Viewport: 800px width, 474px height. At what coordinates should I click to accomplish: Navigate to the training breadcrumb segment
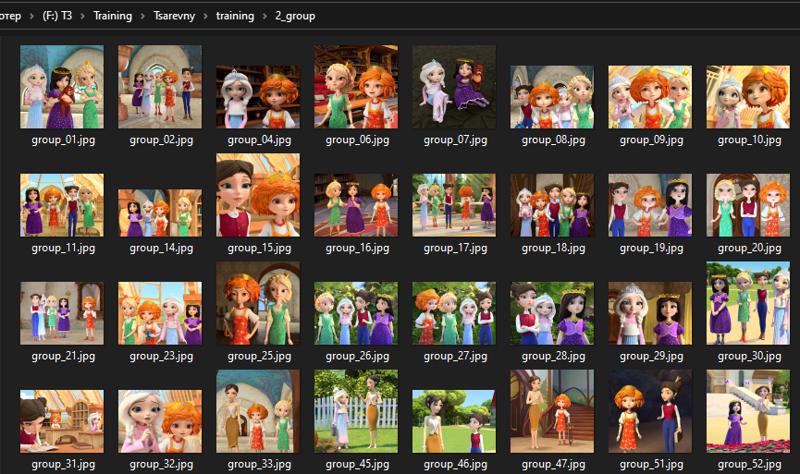click(x=235, y=16)
